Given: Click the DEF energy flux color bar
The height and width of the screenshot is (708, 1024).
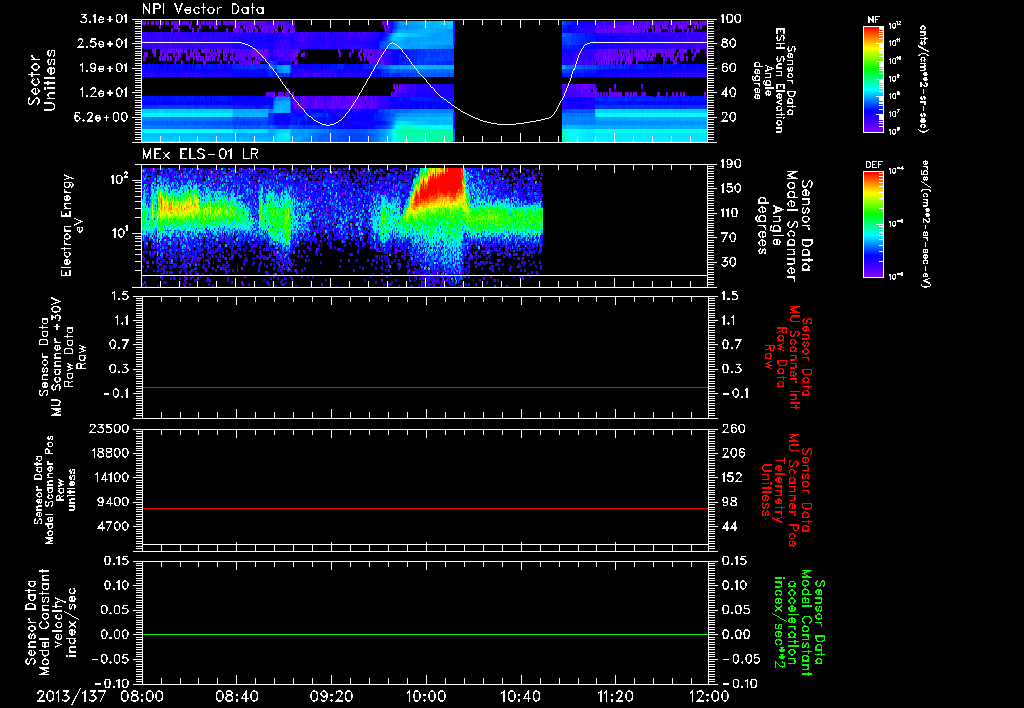Looking at the screenshot, I should (x=873, y=224).
